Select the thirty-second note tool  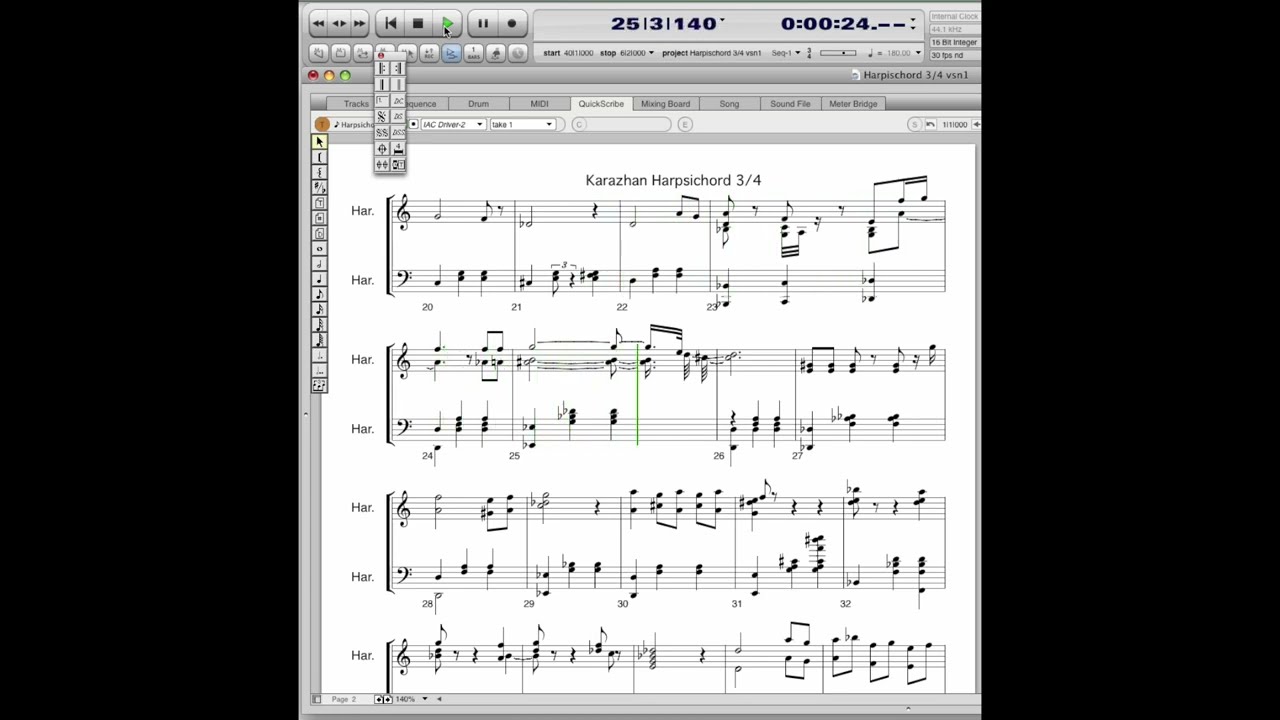319,324
